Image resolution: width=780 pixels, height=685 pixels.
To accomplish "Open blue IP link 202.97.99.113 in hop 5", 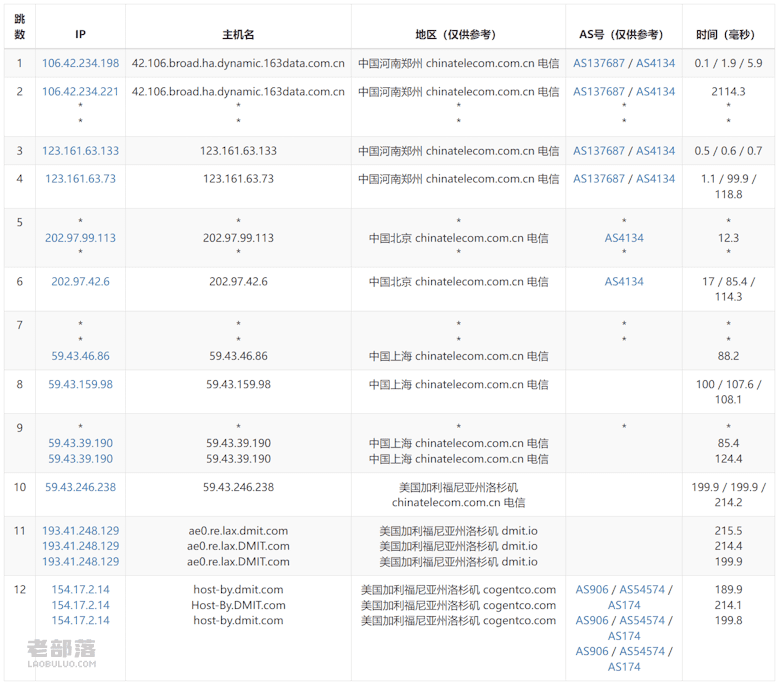I will [x=80, y=238].
